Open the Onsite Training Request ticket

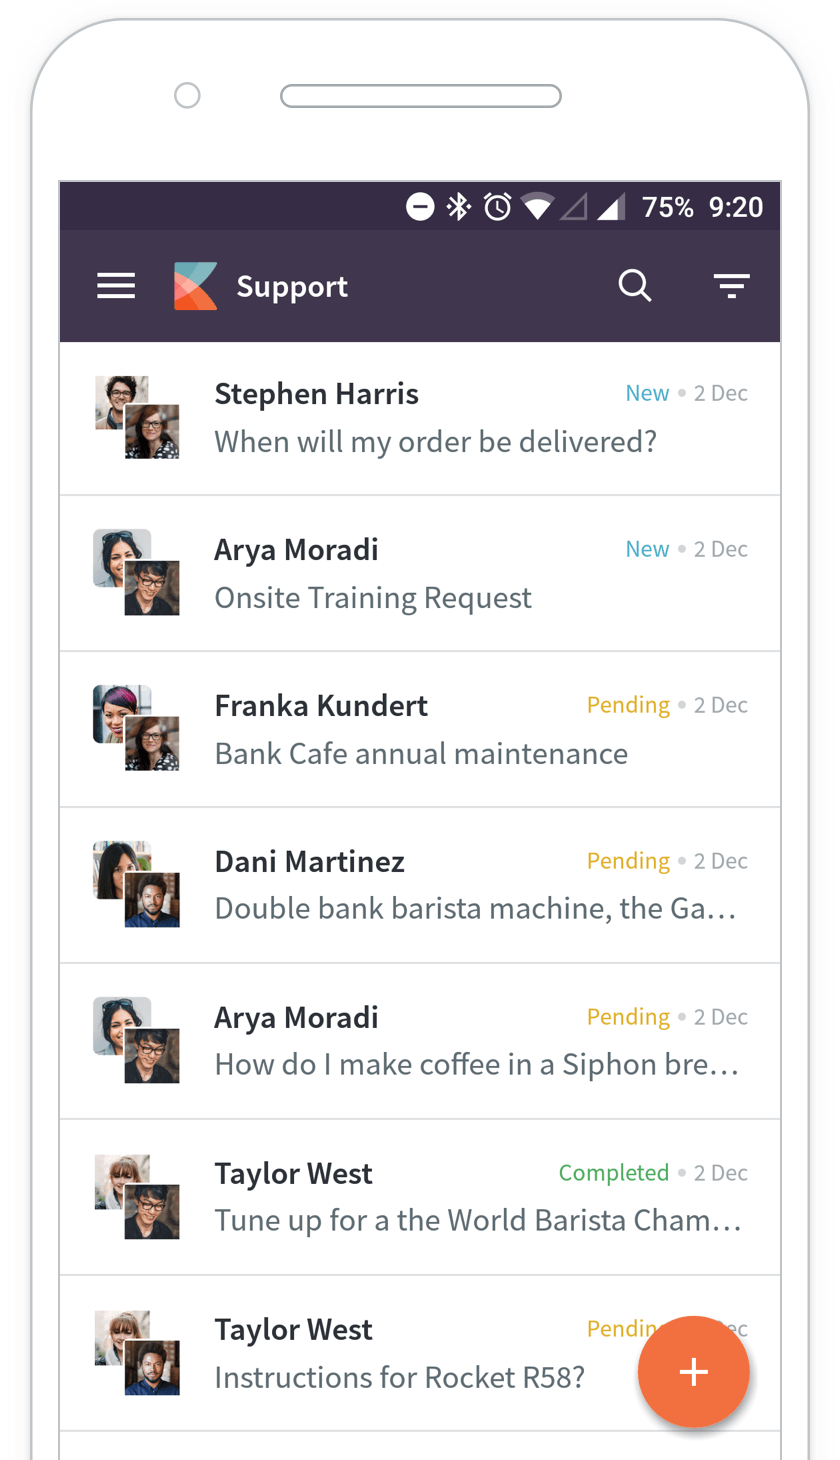[420, 573]
